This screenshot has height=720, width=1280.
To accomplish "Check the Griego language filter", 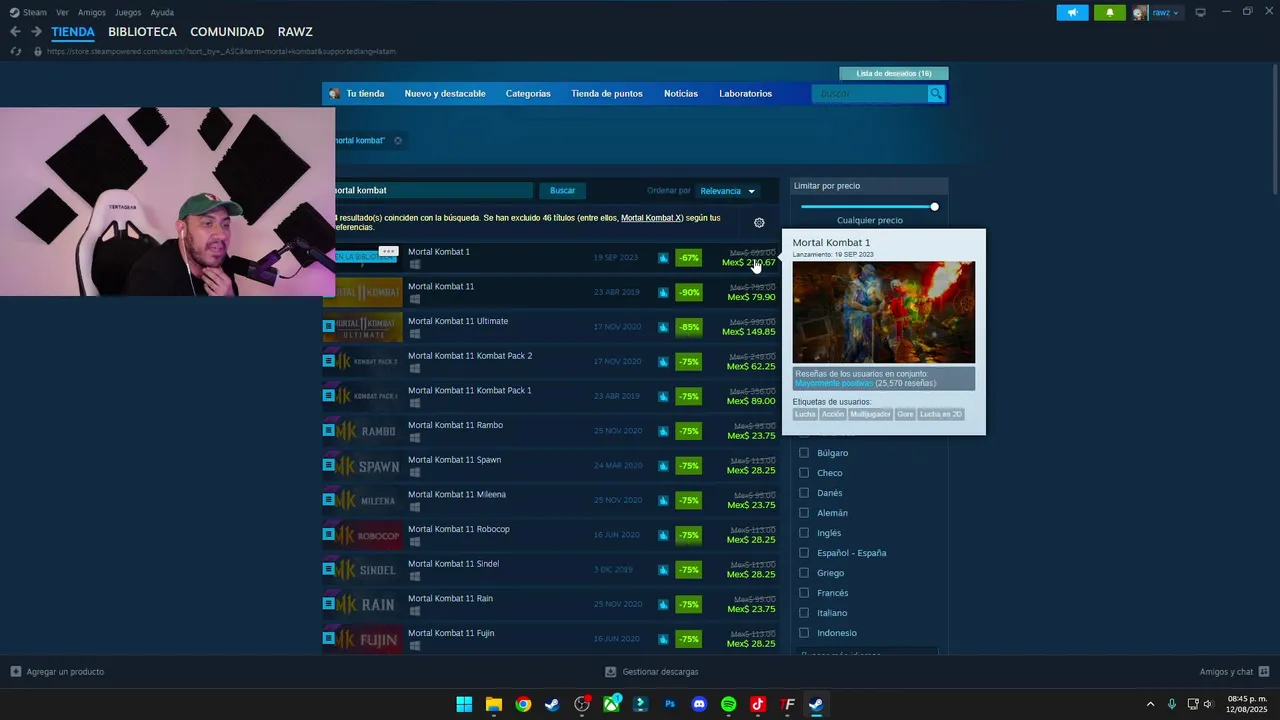I will tap(804, 573).
